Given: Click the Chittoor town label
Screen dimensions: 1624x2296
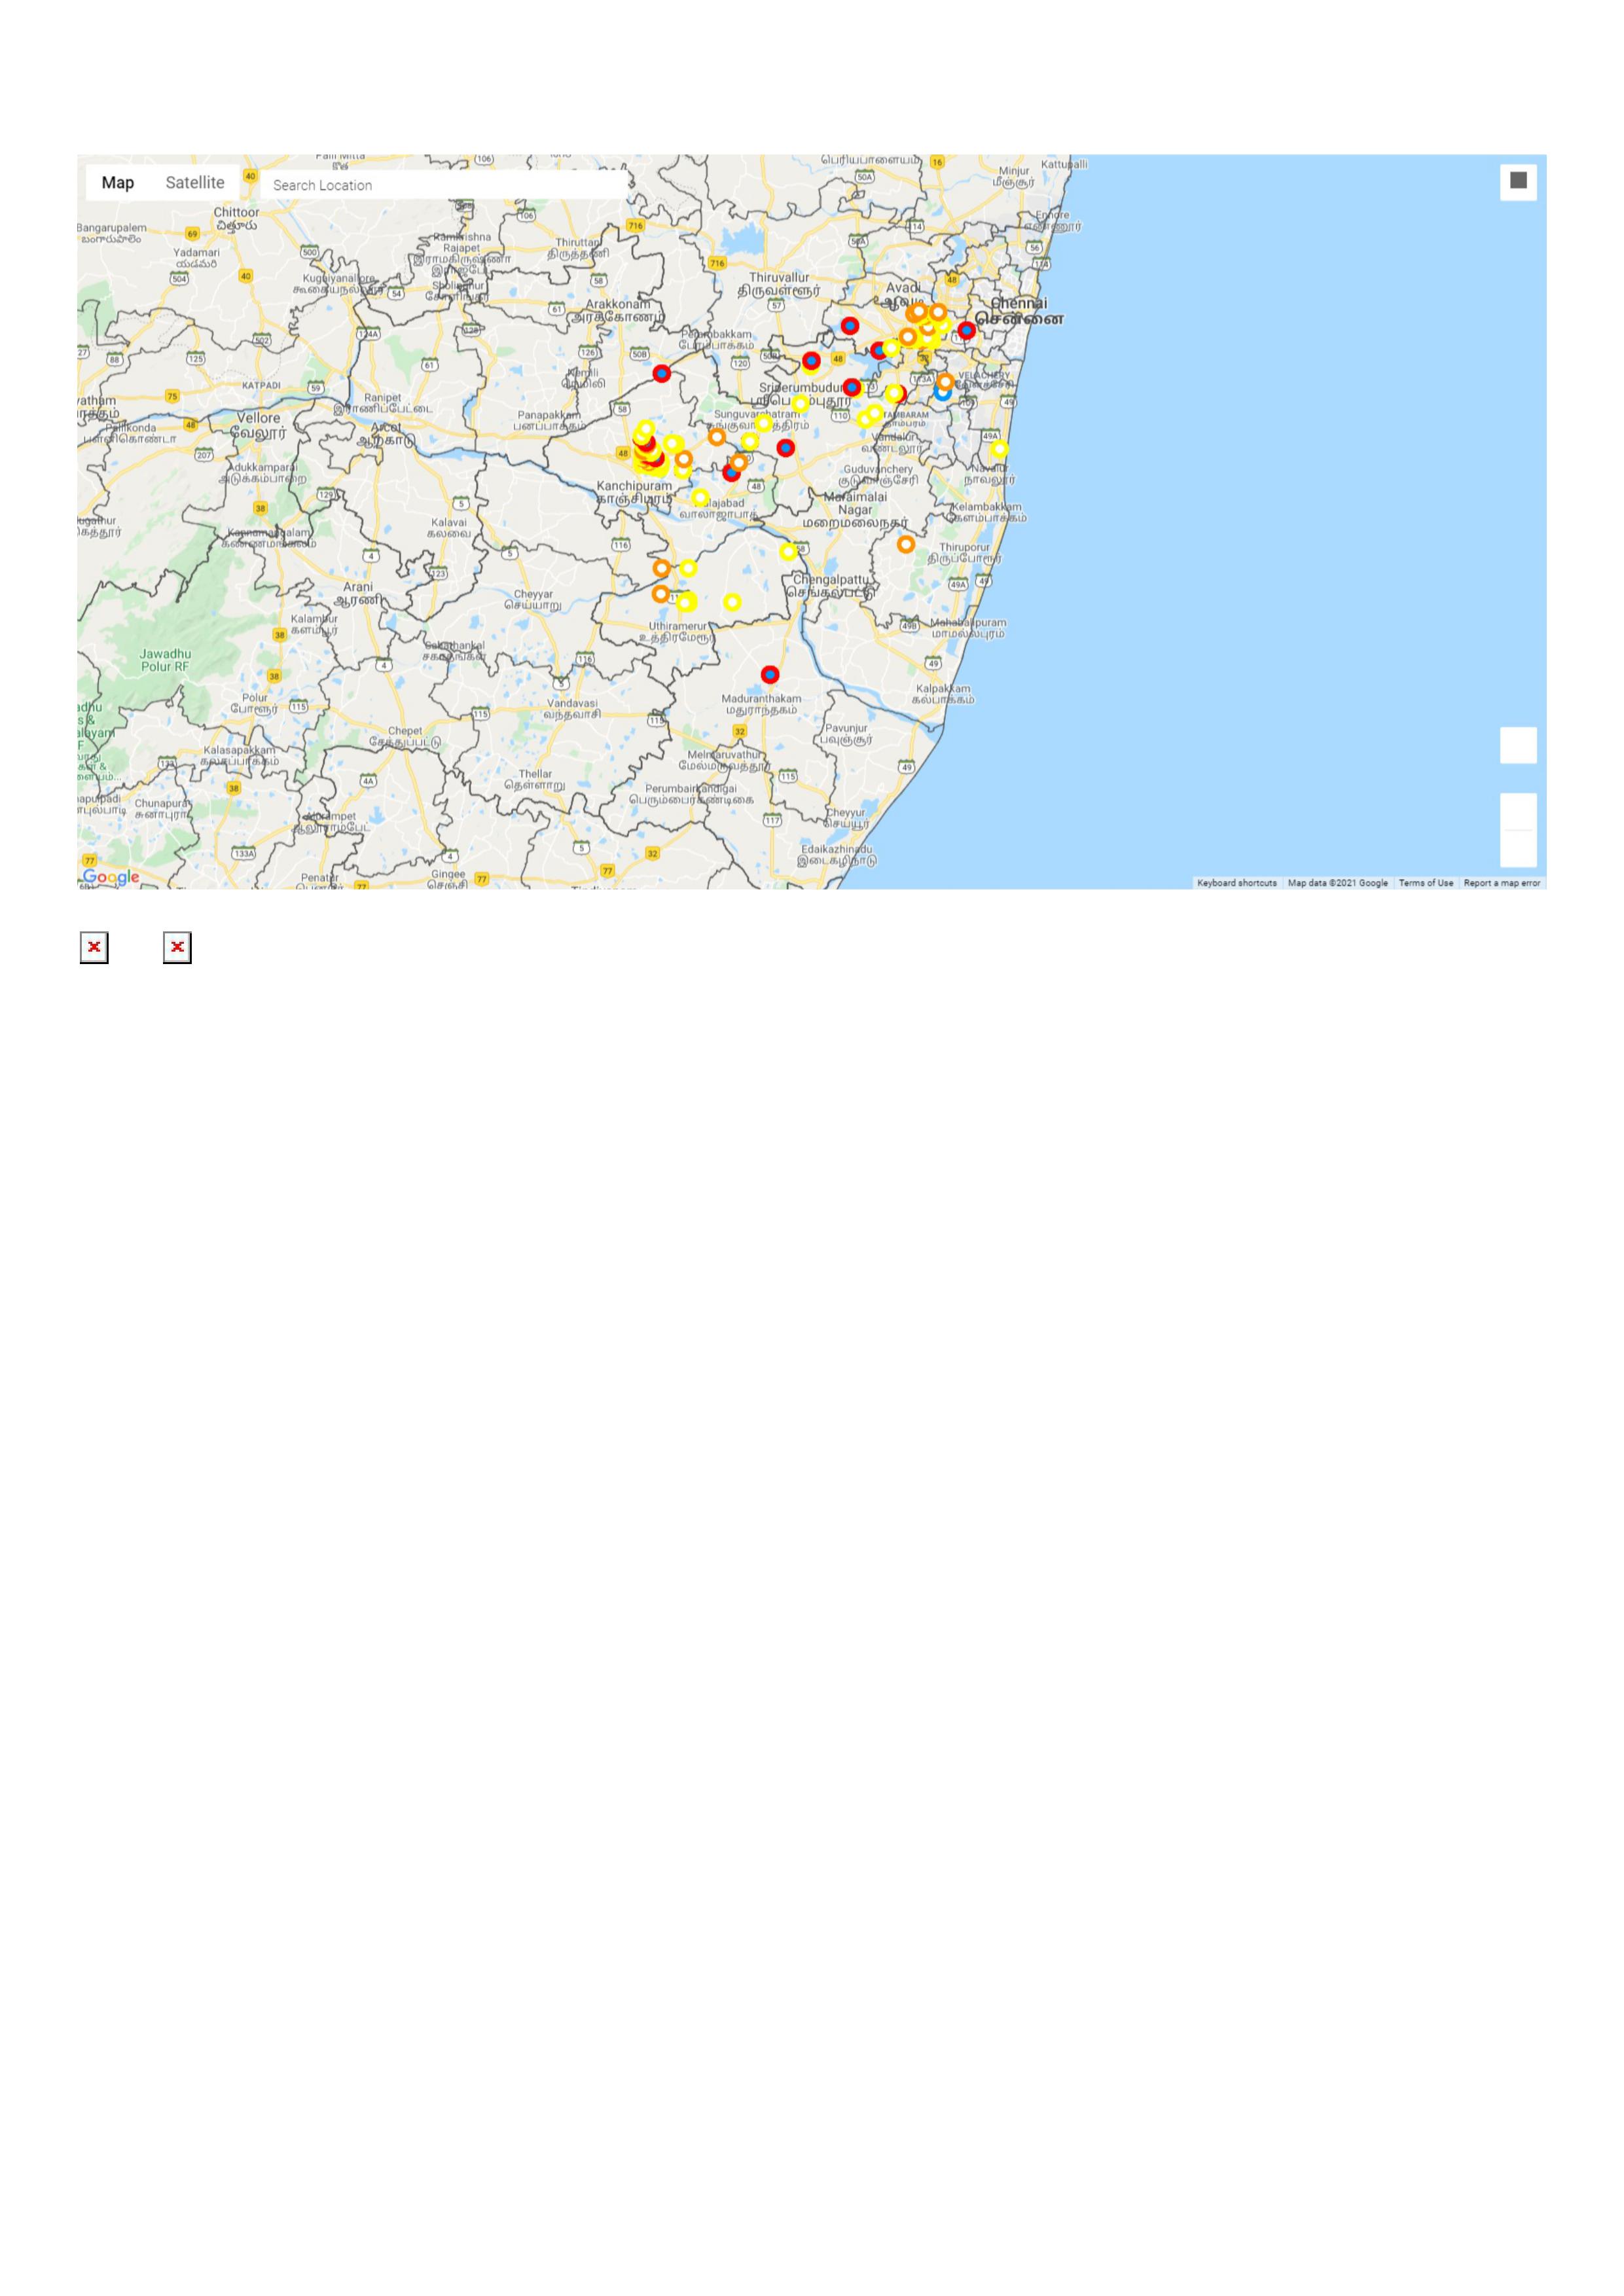Looking at the screenshot, I should [x=236, y=219].
